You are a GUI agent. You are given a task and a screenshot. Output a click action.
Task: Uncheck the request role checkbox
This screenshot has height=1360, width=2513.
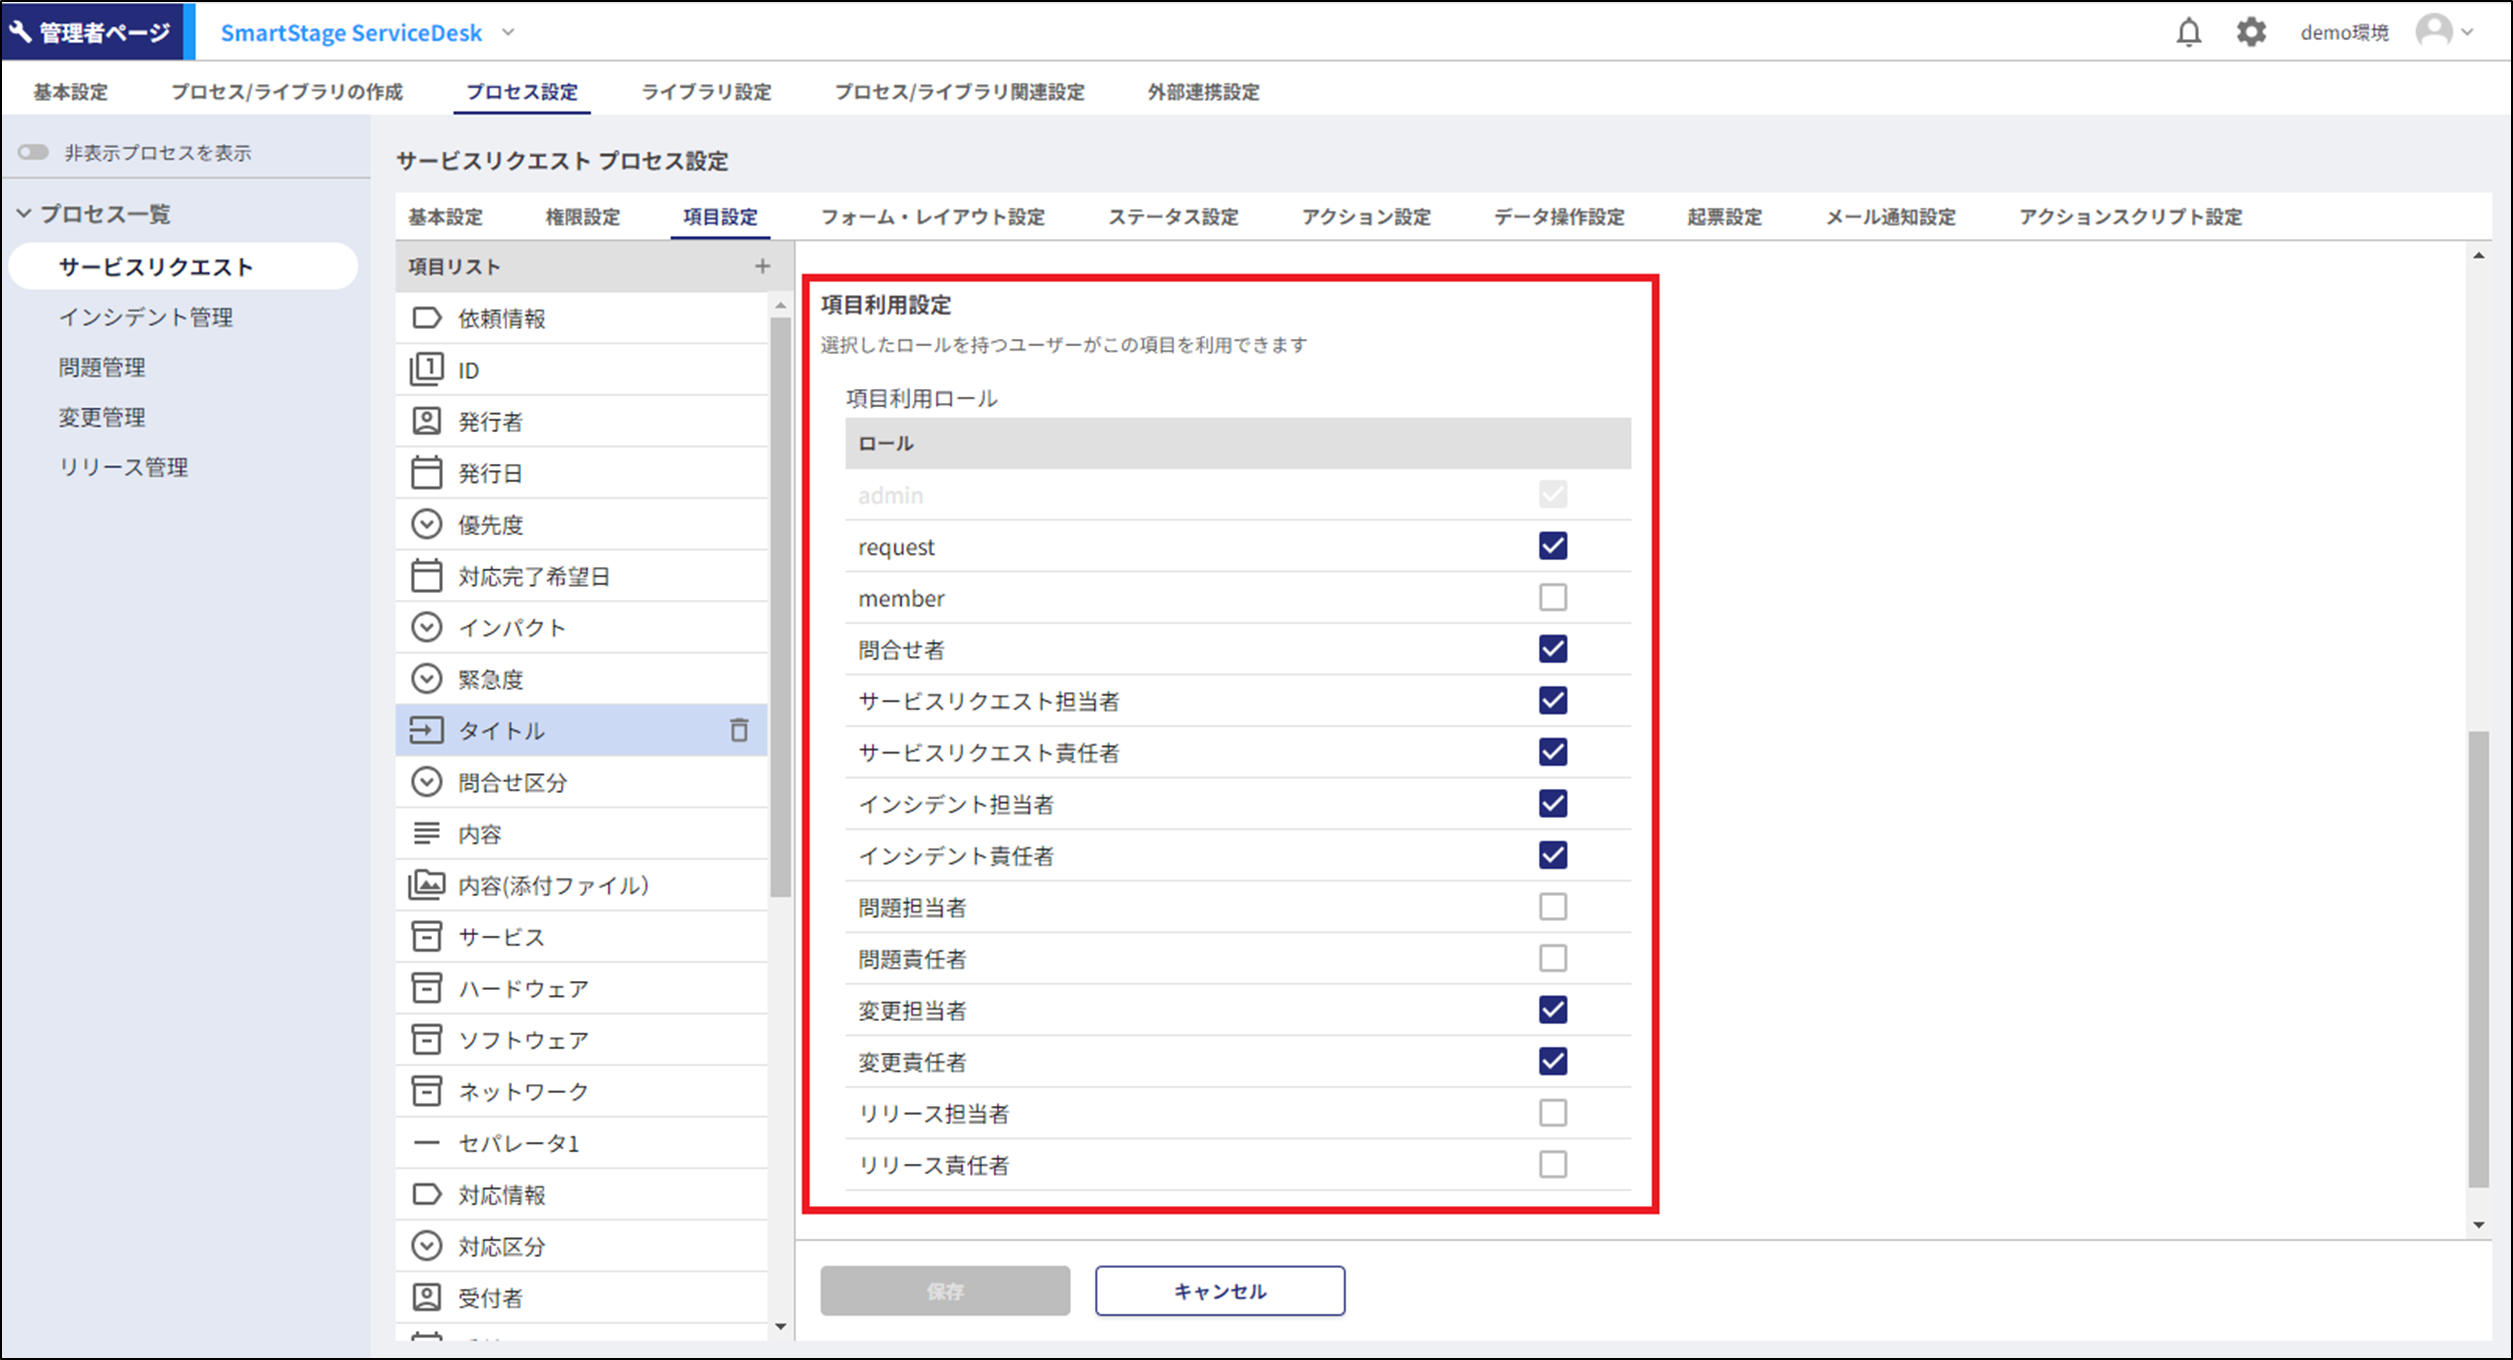tap(1552, 546)
